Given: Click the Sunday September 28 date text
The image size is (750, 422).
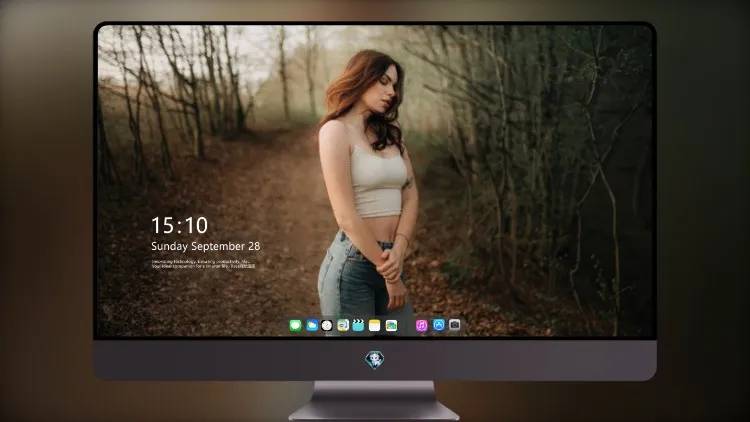Looking at the screenshot, I should pyautogui.click(x=206, y=246).
